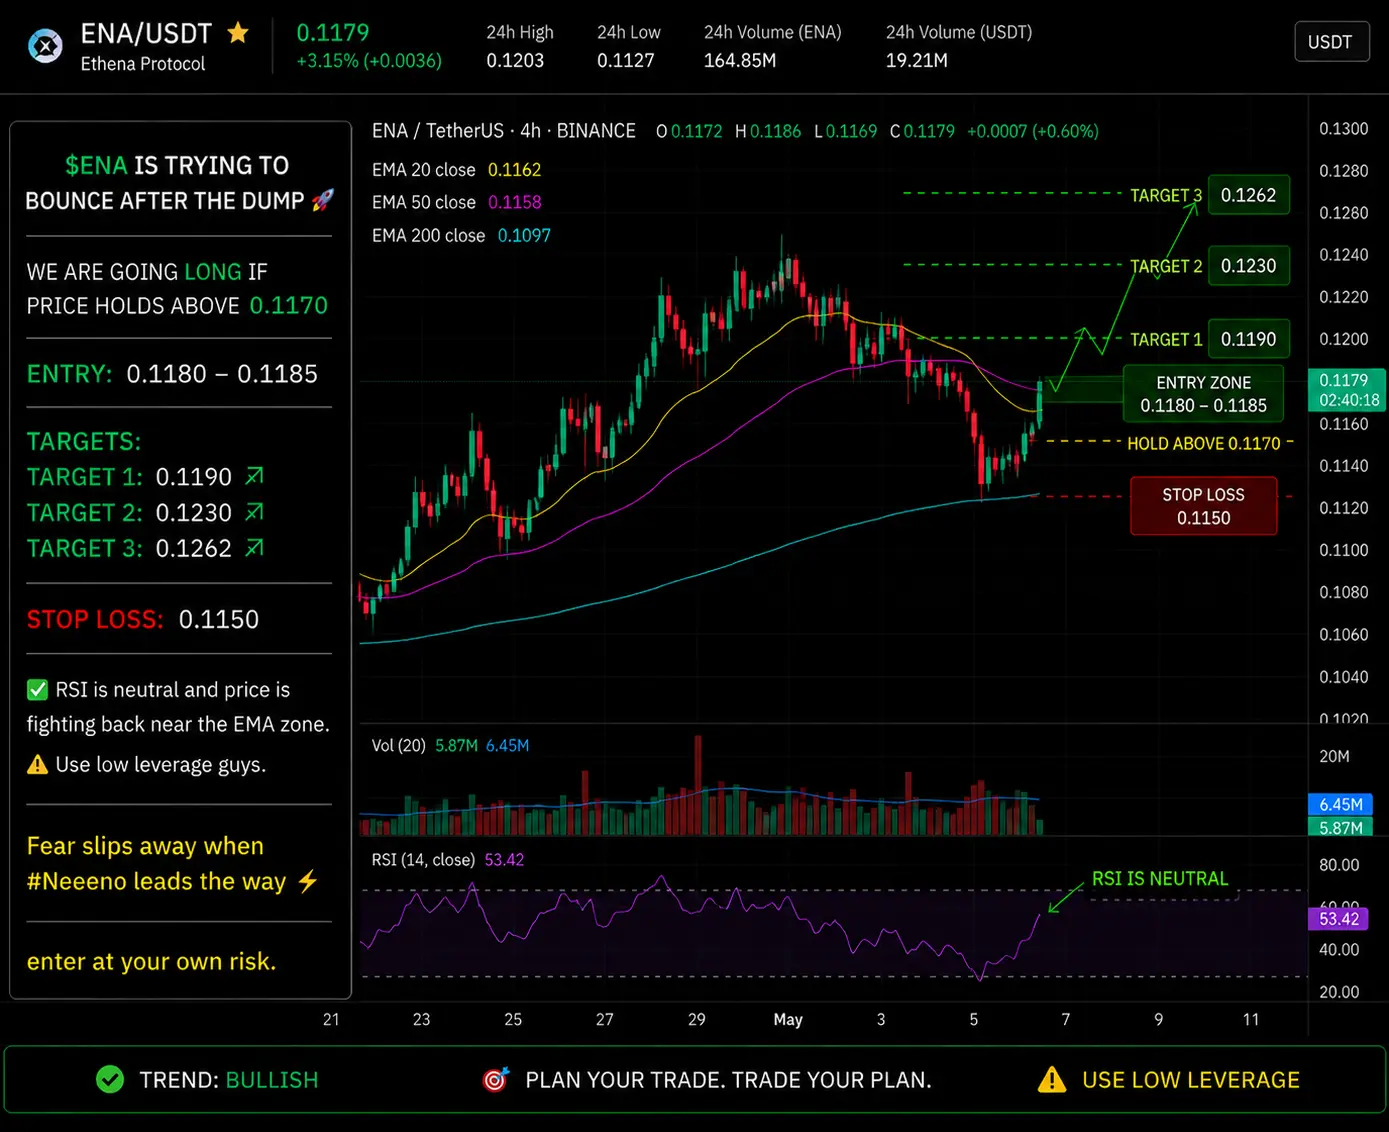Image resolution: width=1389 pixels, height=1132 pixels.
Task: Select the ENA/USDT pair title
Action: coord(146,34)
